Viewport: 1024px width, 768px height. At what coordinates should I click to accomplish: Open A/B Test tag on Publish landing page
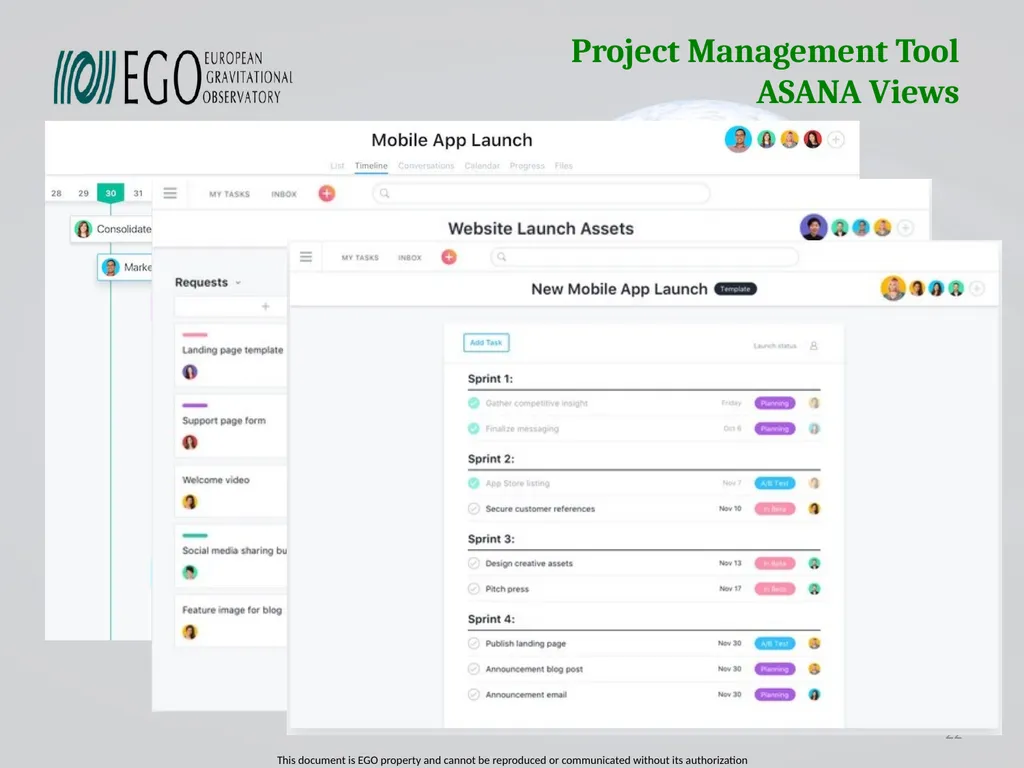click(x=775, y=643)
